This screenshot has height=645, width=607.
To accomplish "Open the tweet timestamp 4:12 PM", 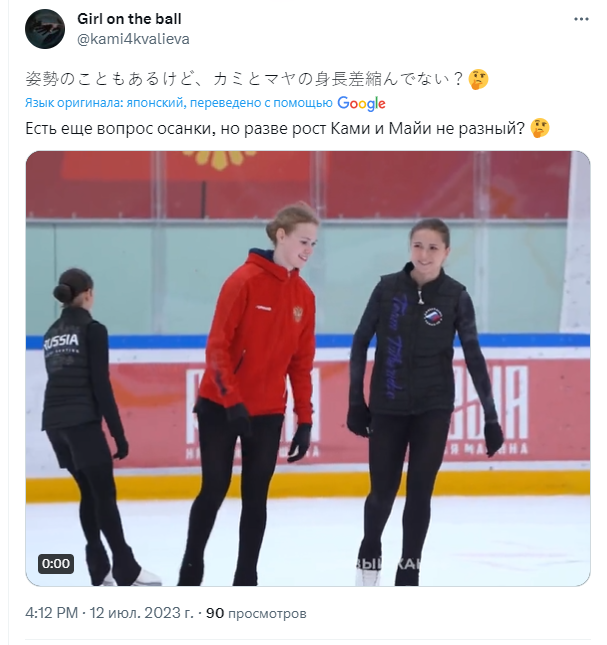I will [x=51, y=613].
